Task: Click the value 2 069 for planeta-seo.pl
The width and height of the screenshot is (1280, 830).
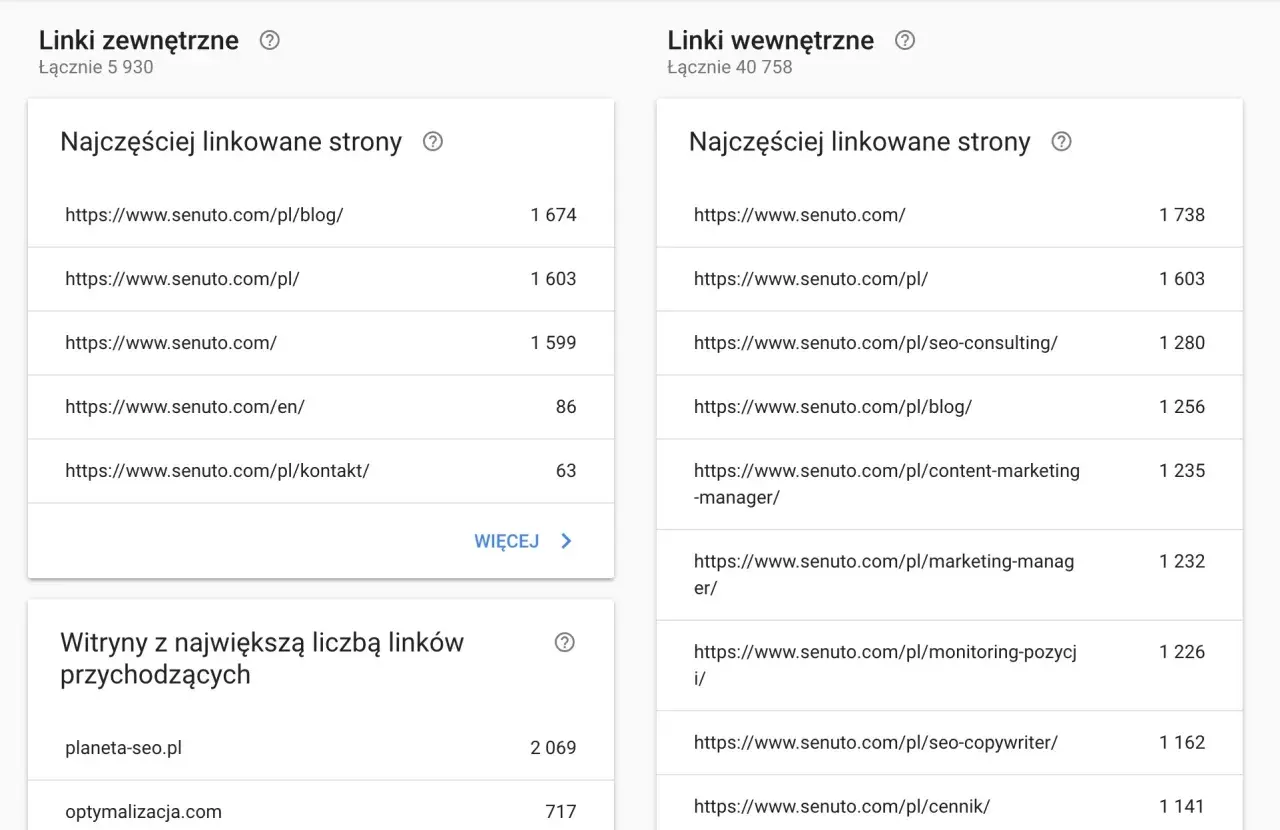Action: (x=554, y=748)
